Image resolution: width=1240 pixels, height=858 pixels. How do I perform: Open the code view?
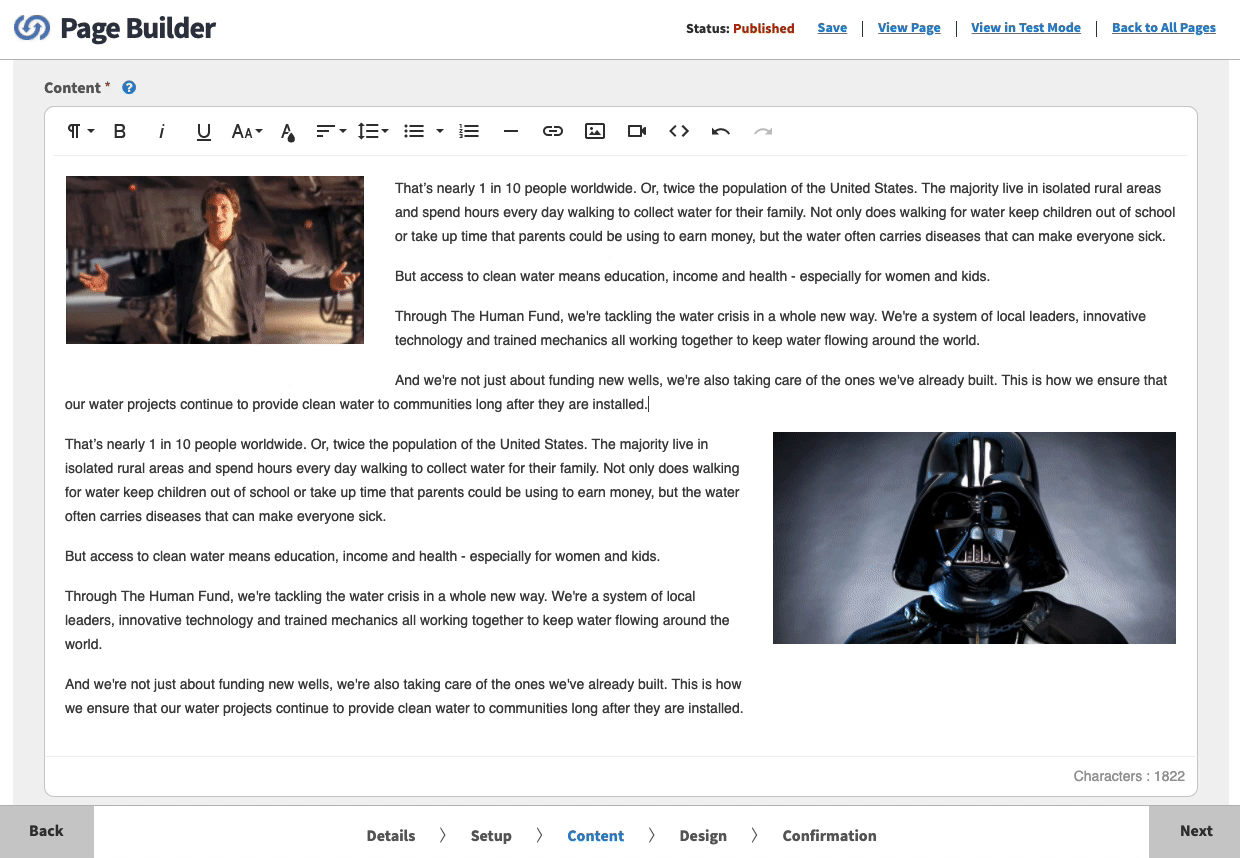[679, 131]
